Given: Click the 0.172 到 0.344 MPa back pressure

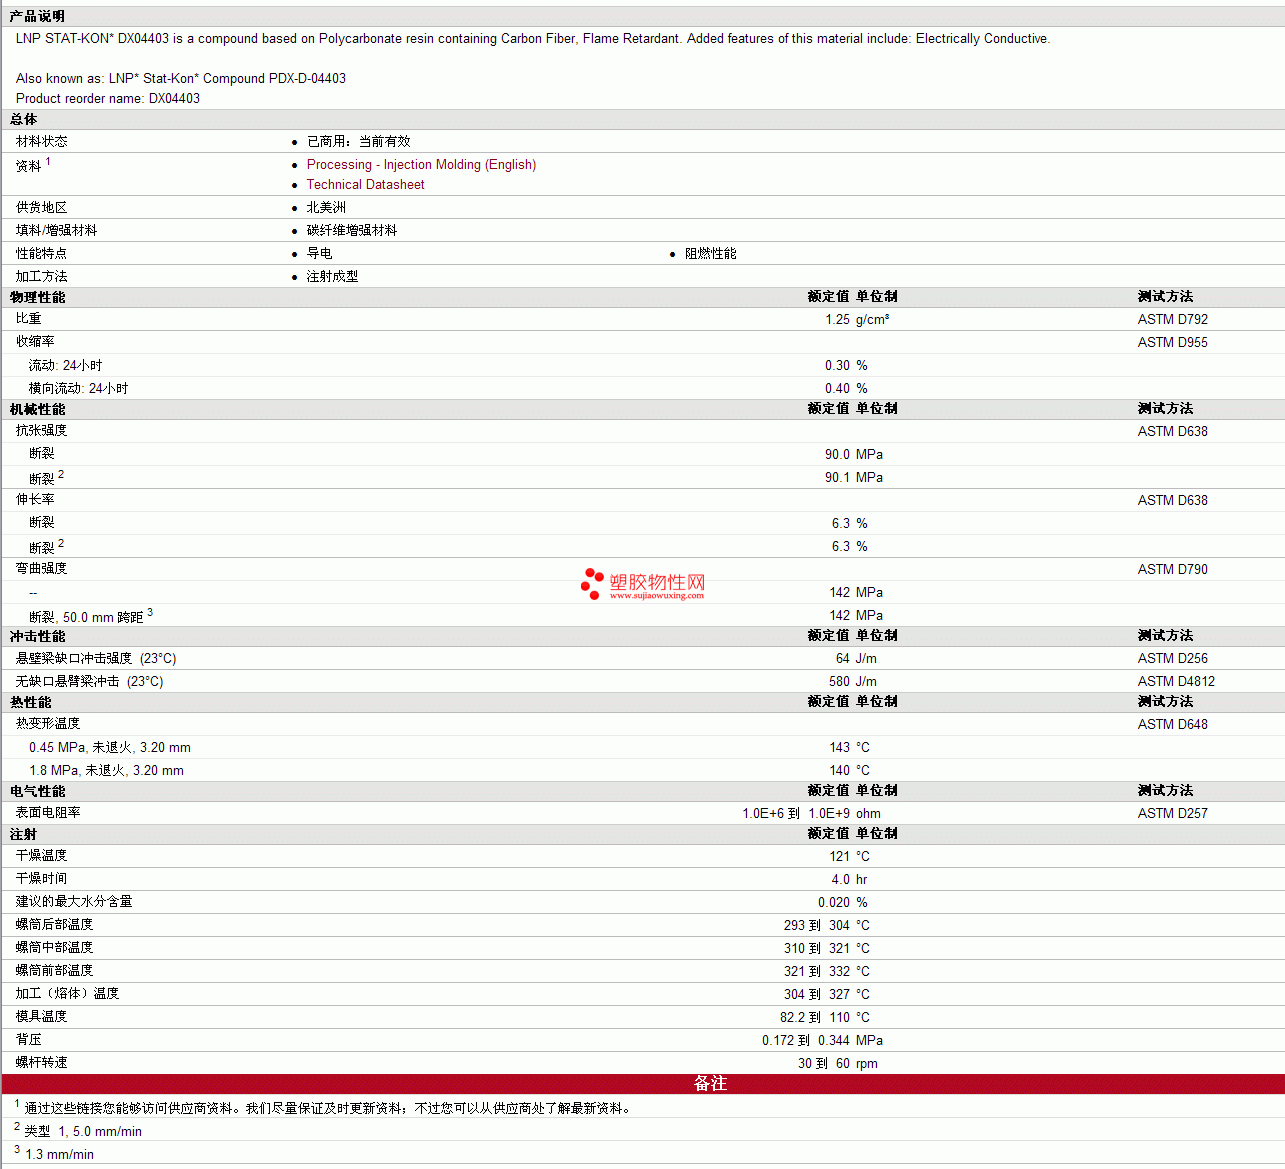Looking at the screenshot, I should point(822,1041).
